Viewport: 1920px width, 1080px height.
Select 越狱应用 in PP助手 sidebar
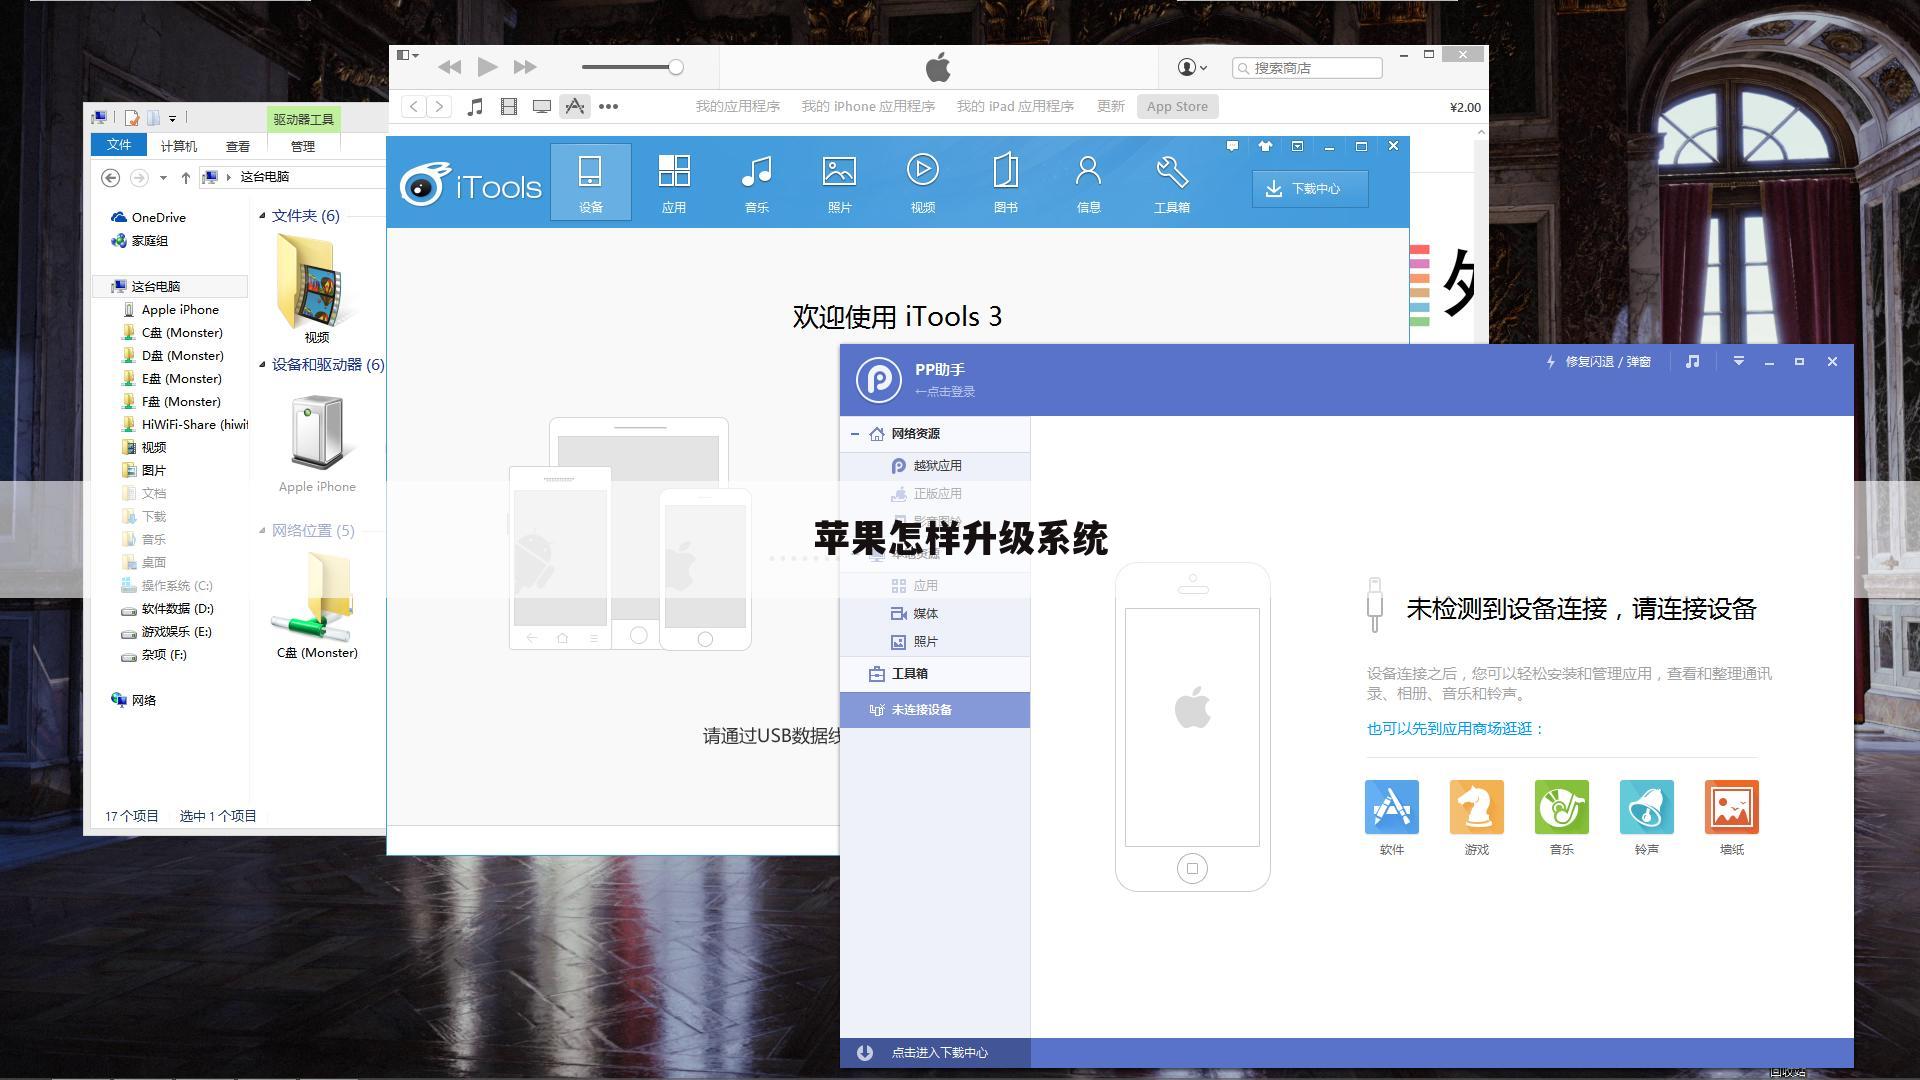(x=935, y=466)
